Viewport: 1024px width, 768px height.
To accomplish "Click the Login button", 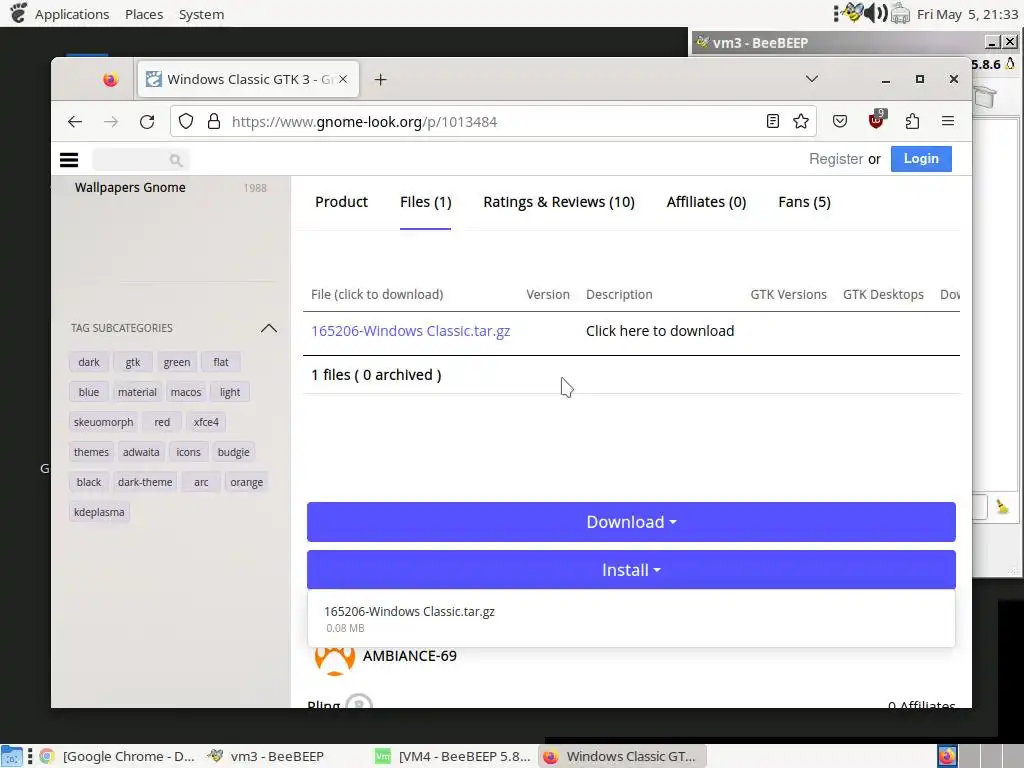I will click(921, 159).
